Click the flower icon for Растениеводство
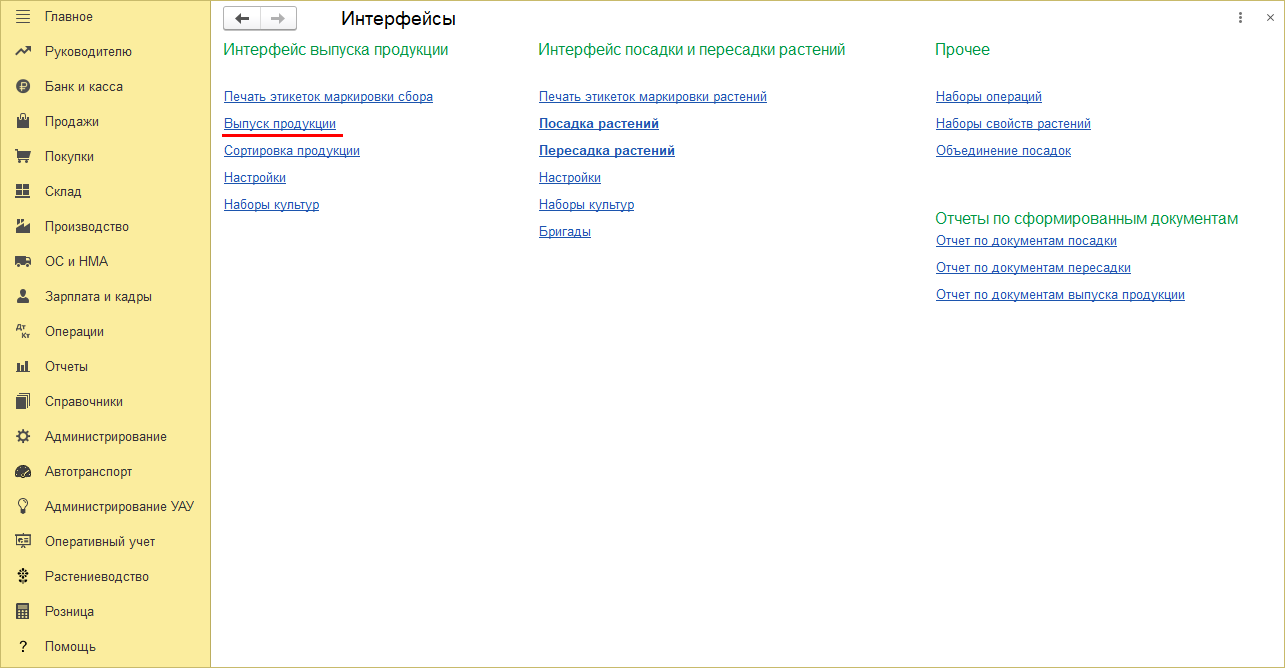Image resolution: width=1285 pixels, height=668 pixels. 23,577
